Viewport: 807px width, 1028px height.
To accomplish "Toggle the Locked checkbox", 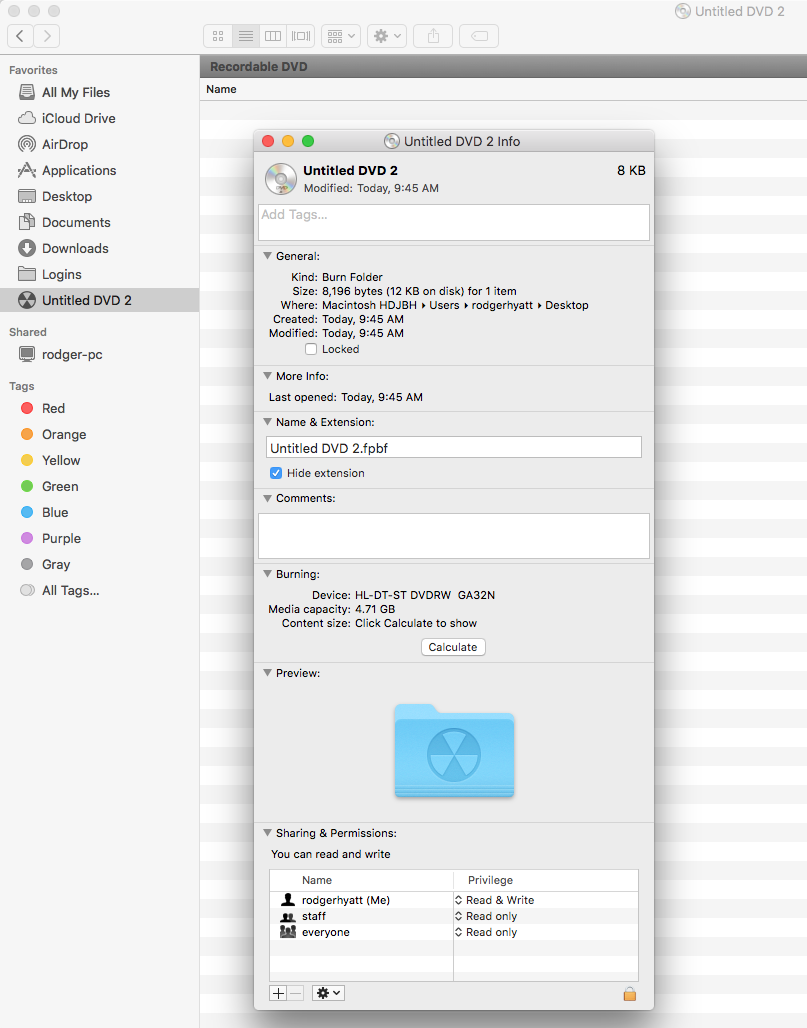I will (x=311, y=349).
